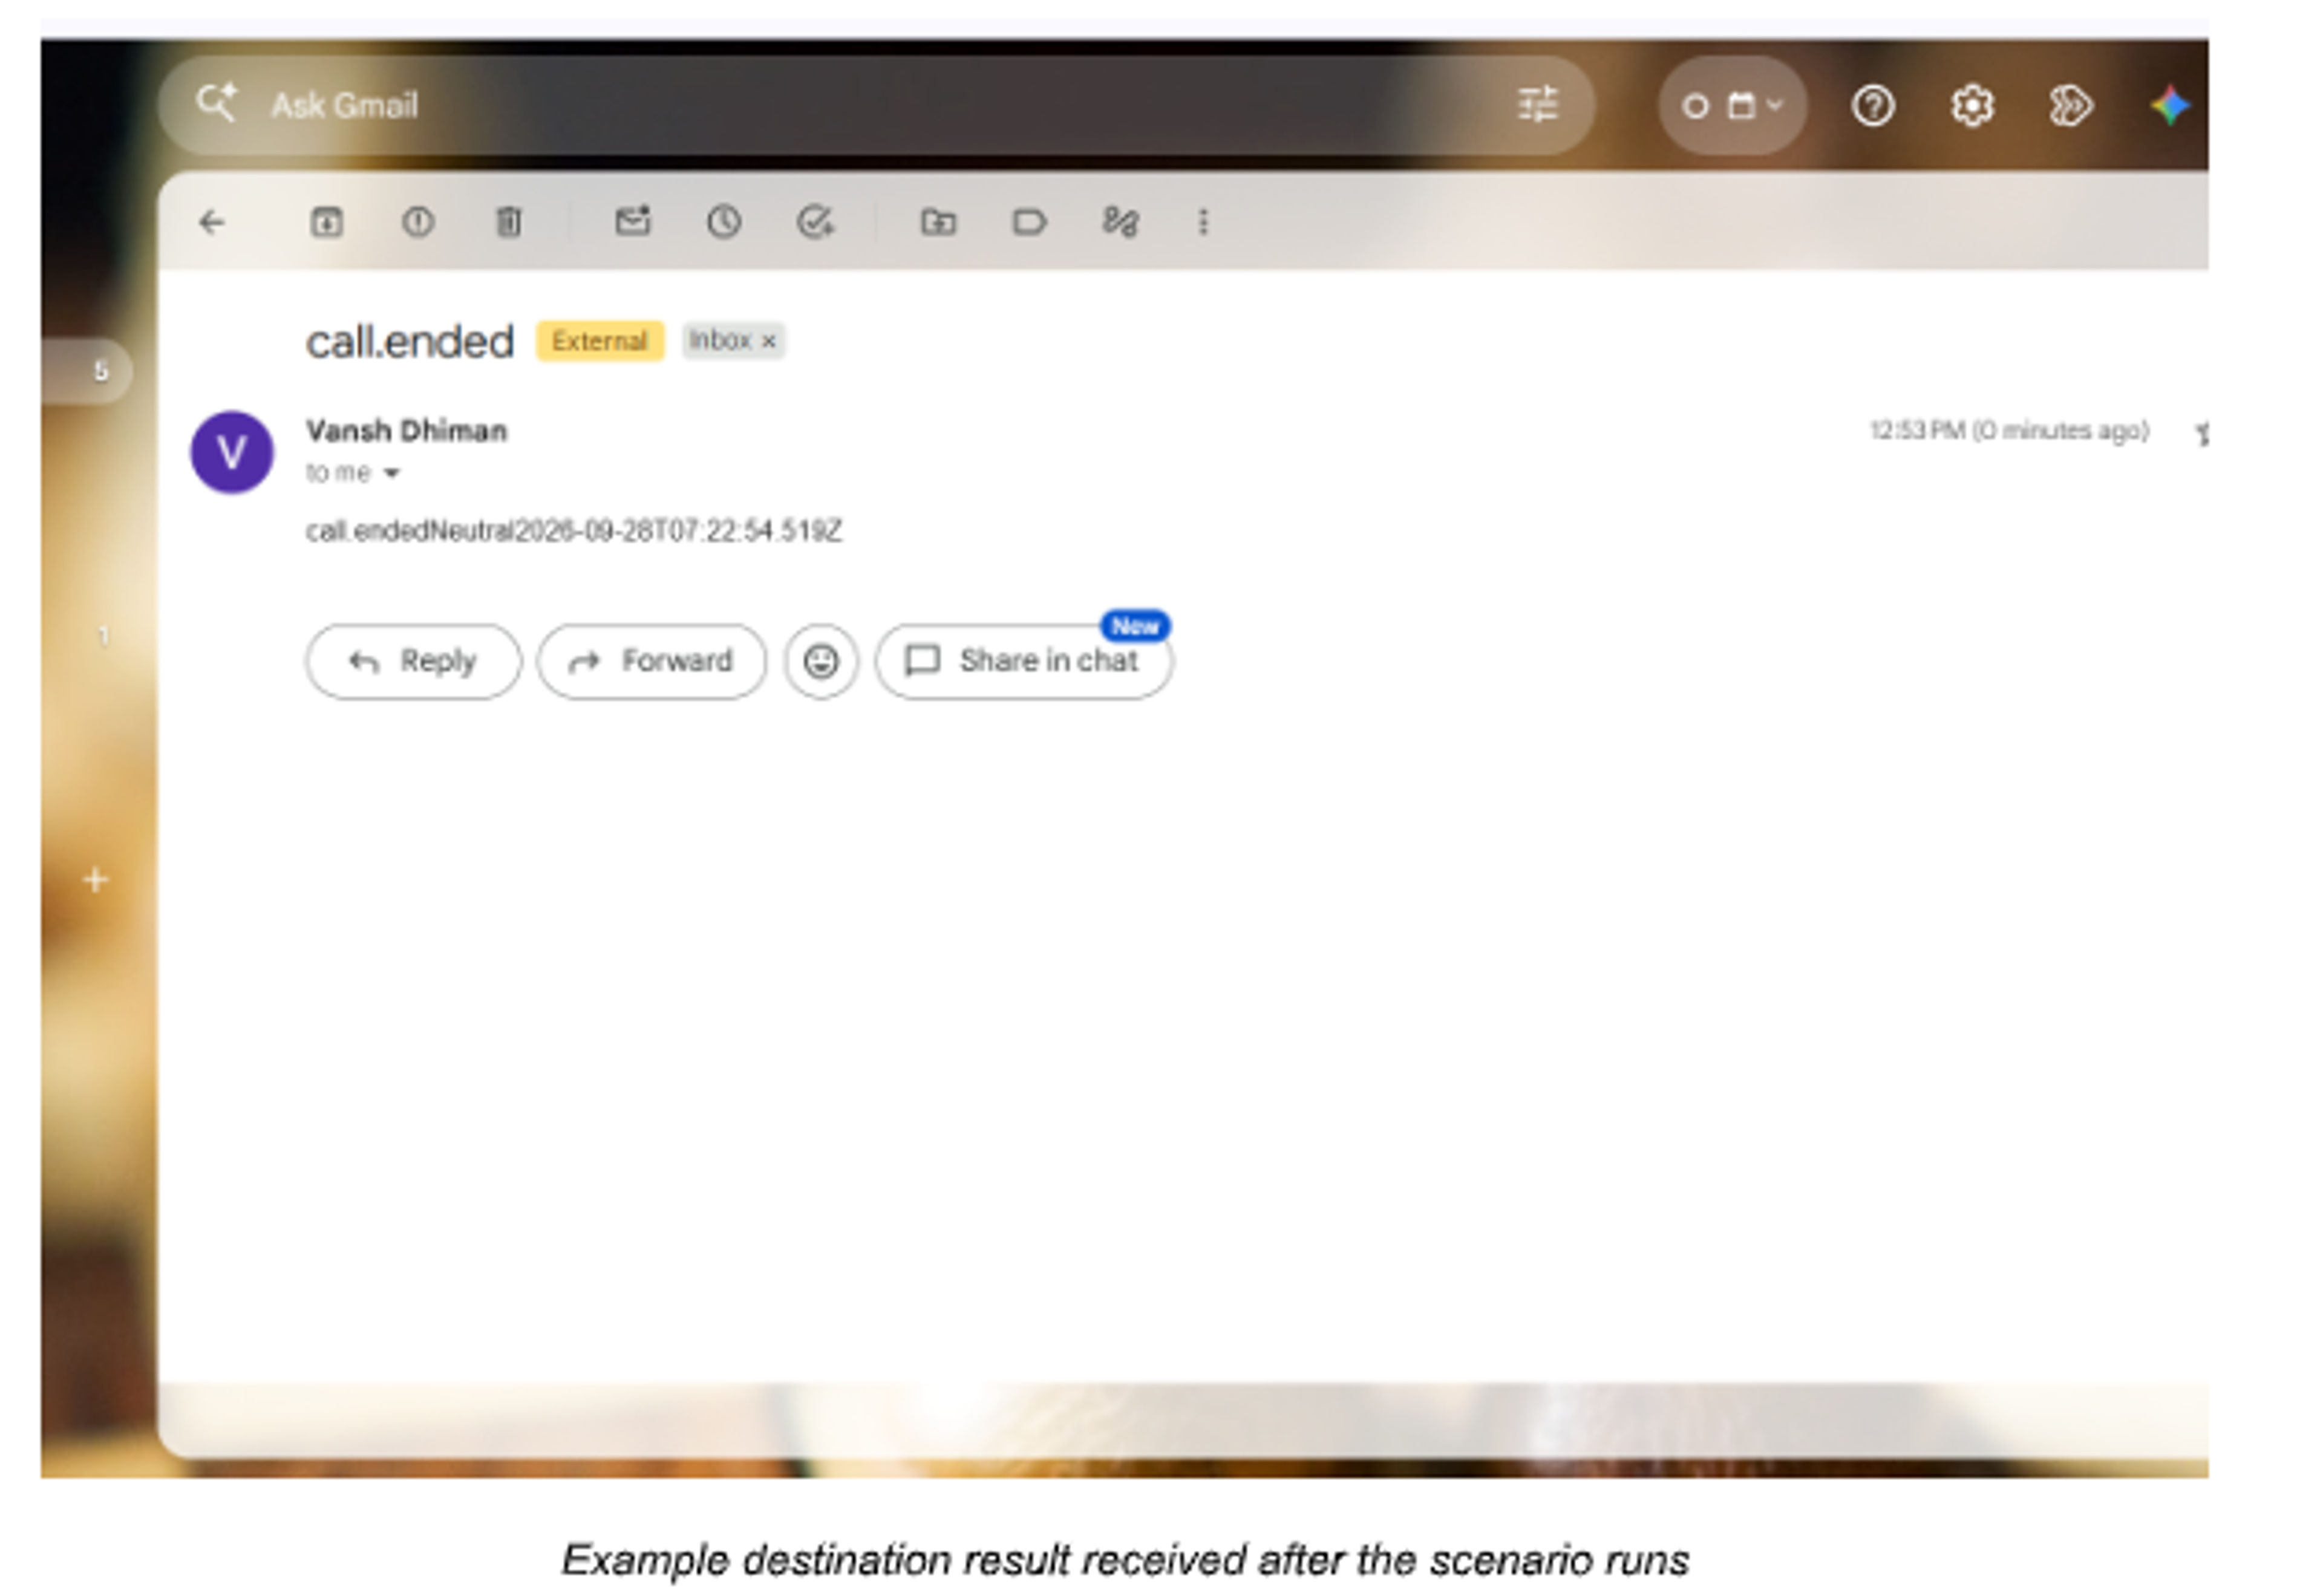Click in the Ask Gmail search field
Screen dimensions: 2323x1596
tap(876, 105)
